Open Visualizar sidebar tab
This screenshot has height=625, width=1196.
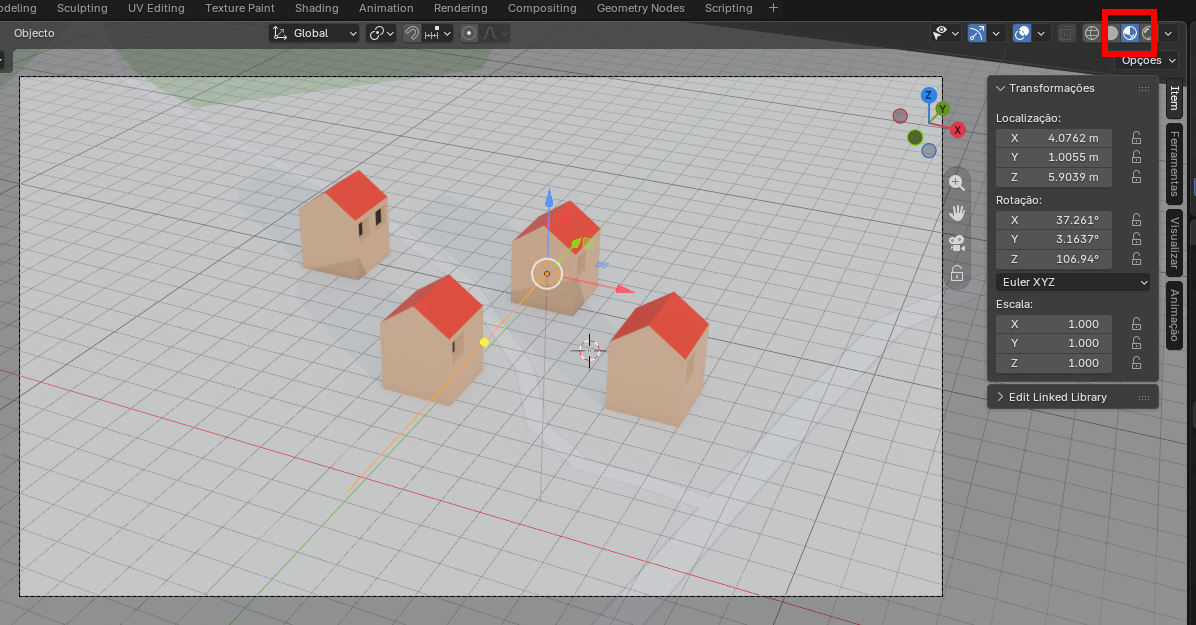[x=1175, y=243]
